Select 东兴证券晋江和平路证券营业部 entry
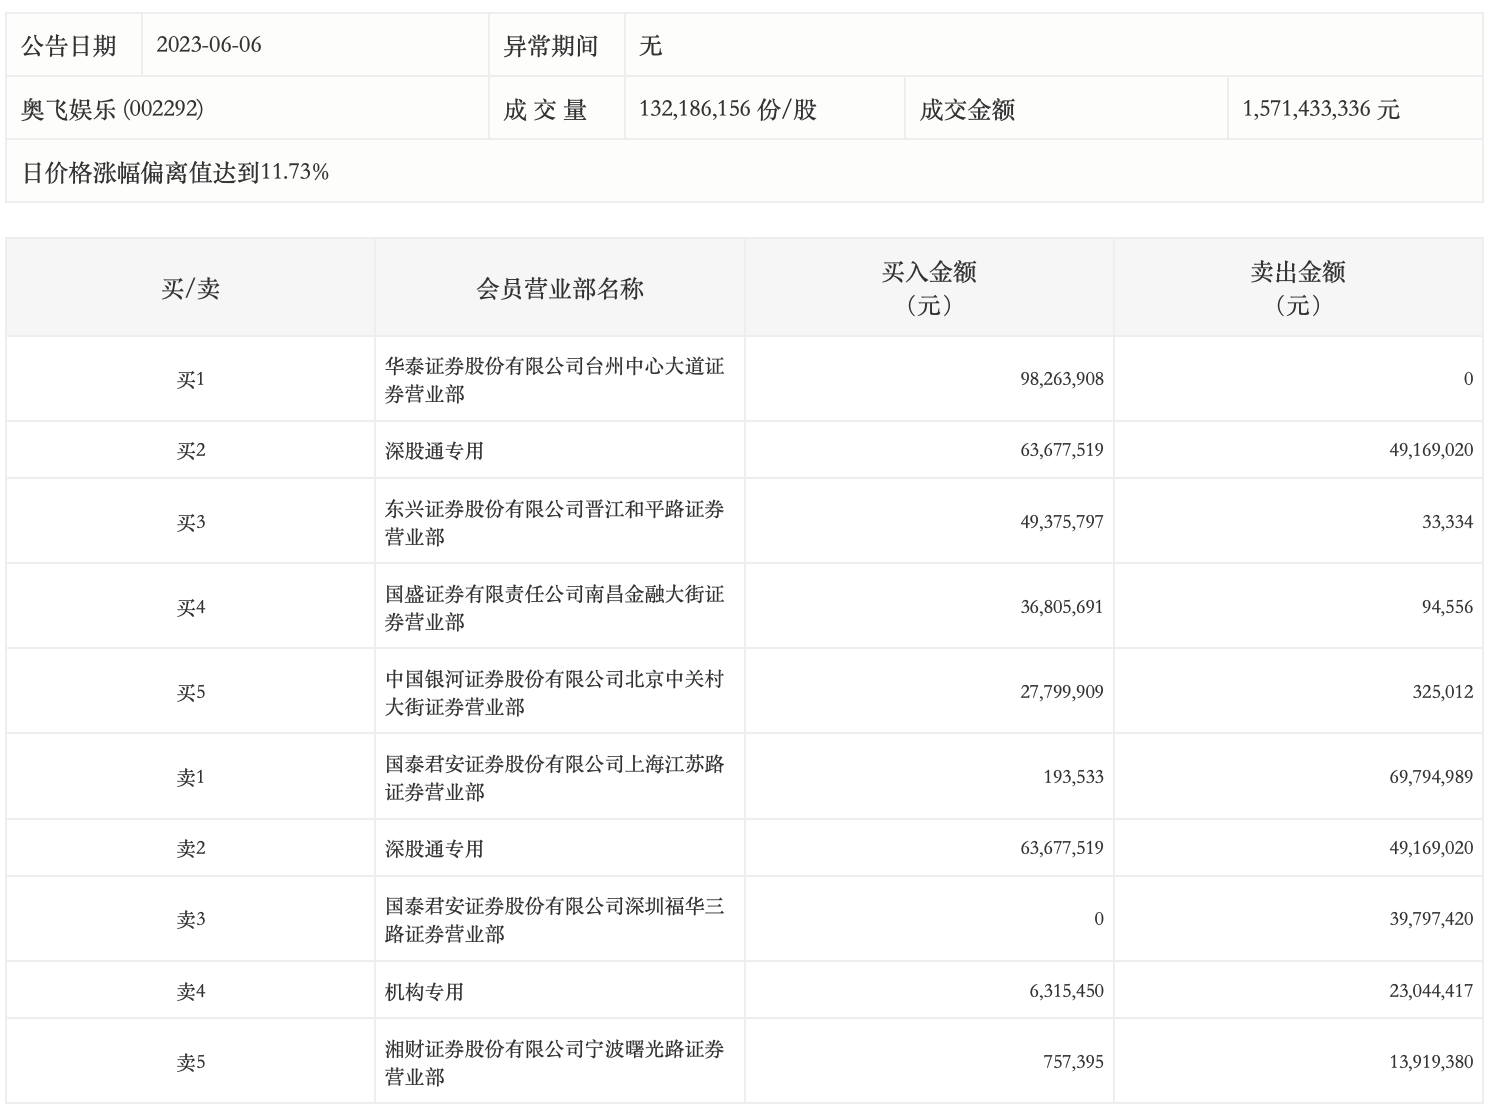This screenshot has width=1494, height=1118. click(x=554, y=522)
